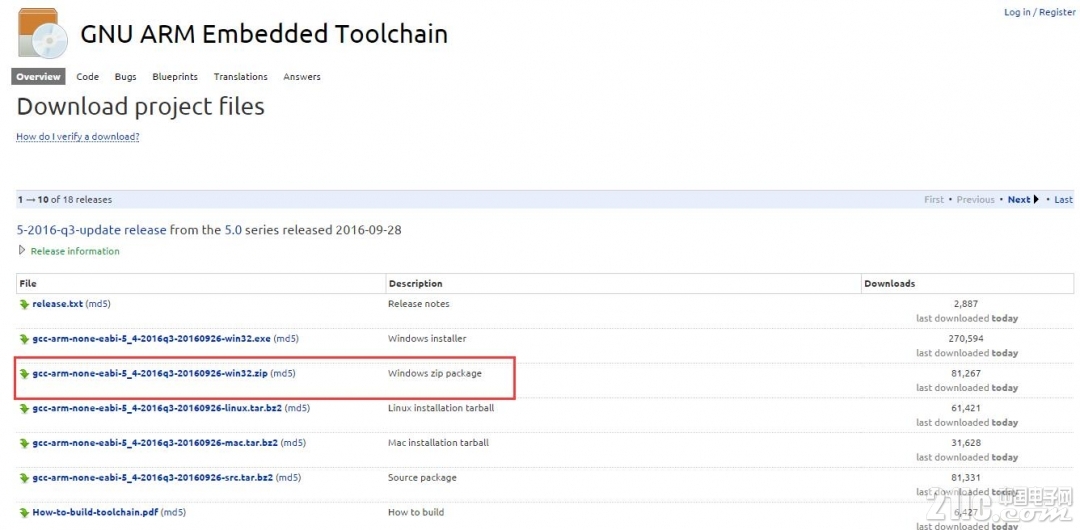Open the Blueprints tab

coord(175,77)
